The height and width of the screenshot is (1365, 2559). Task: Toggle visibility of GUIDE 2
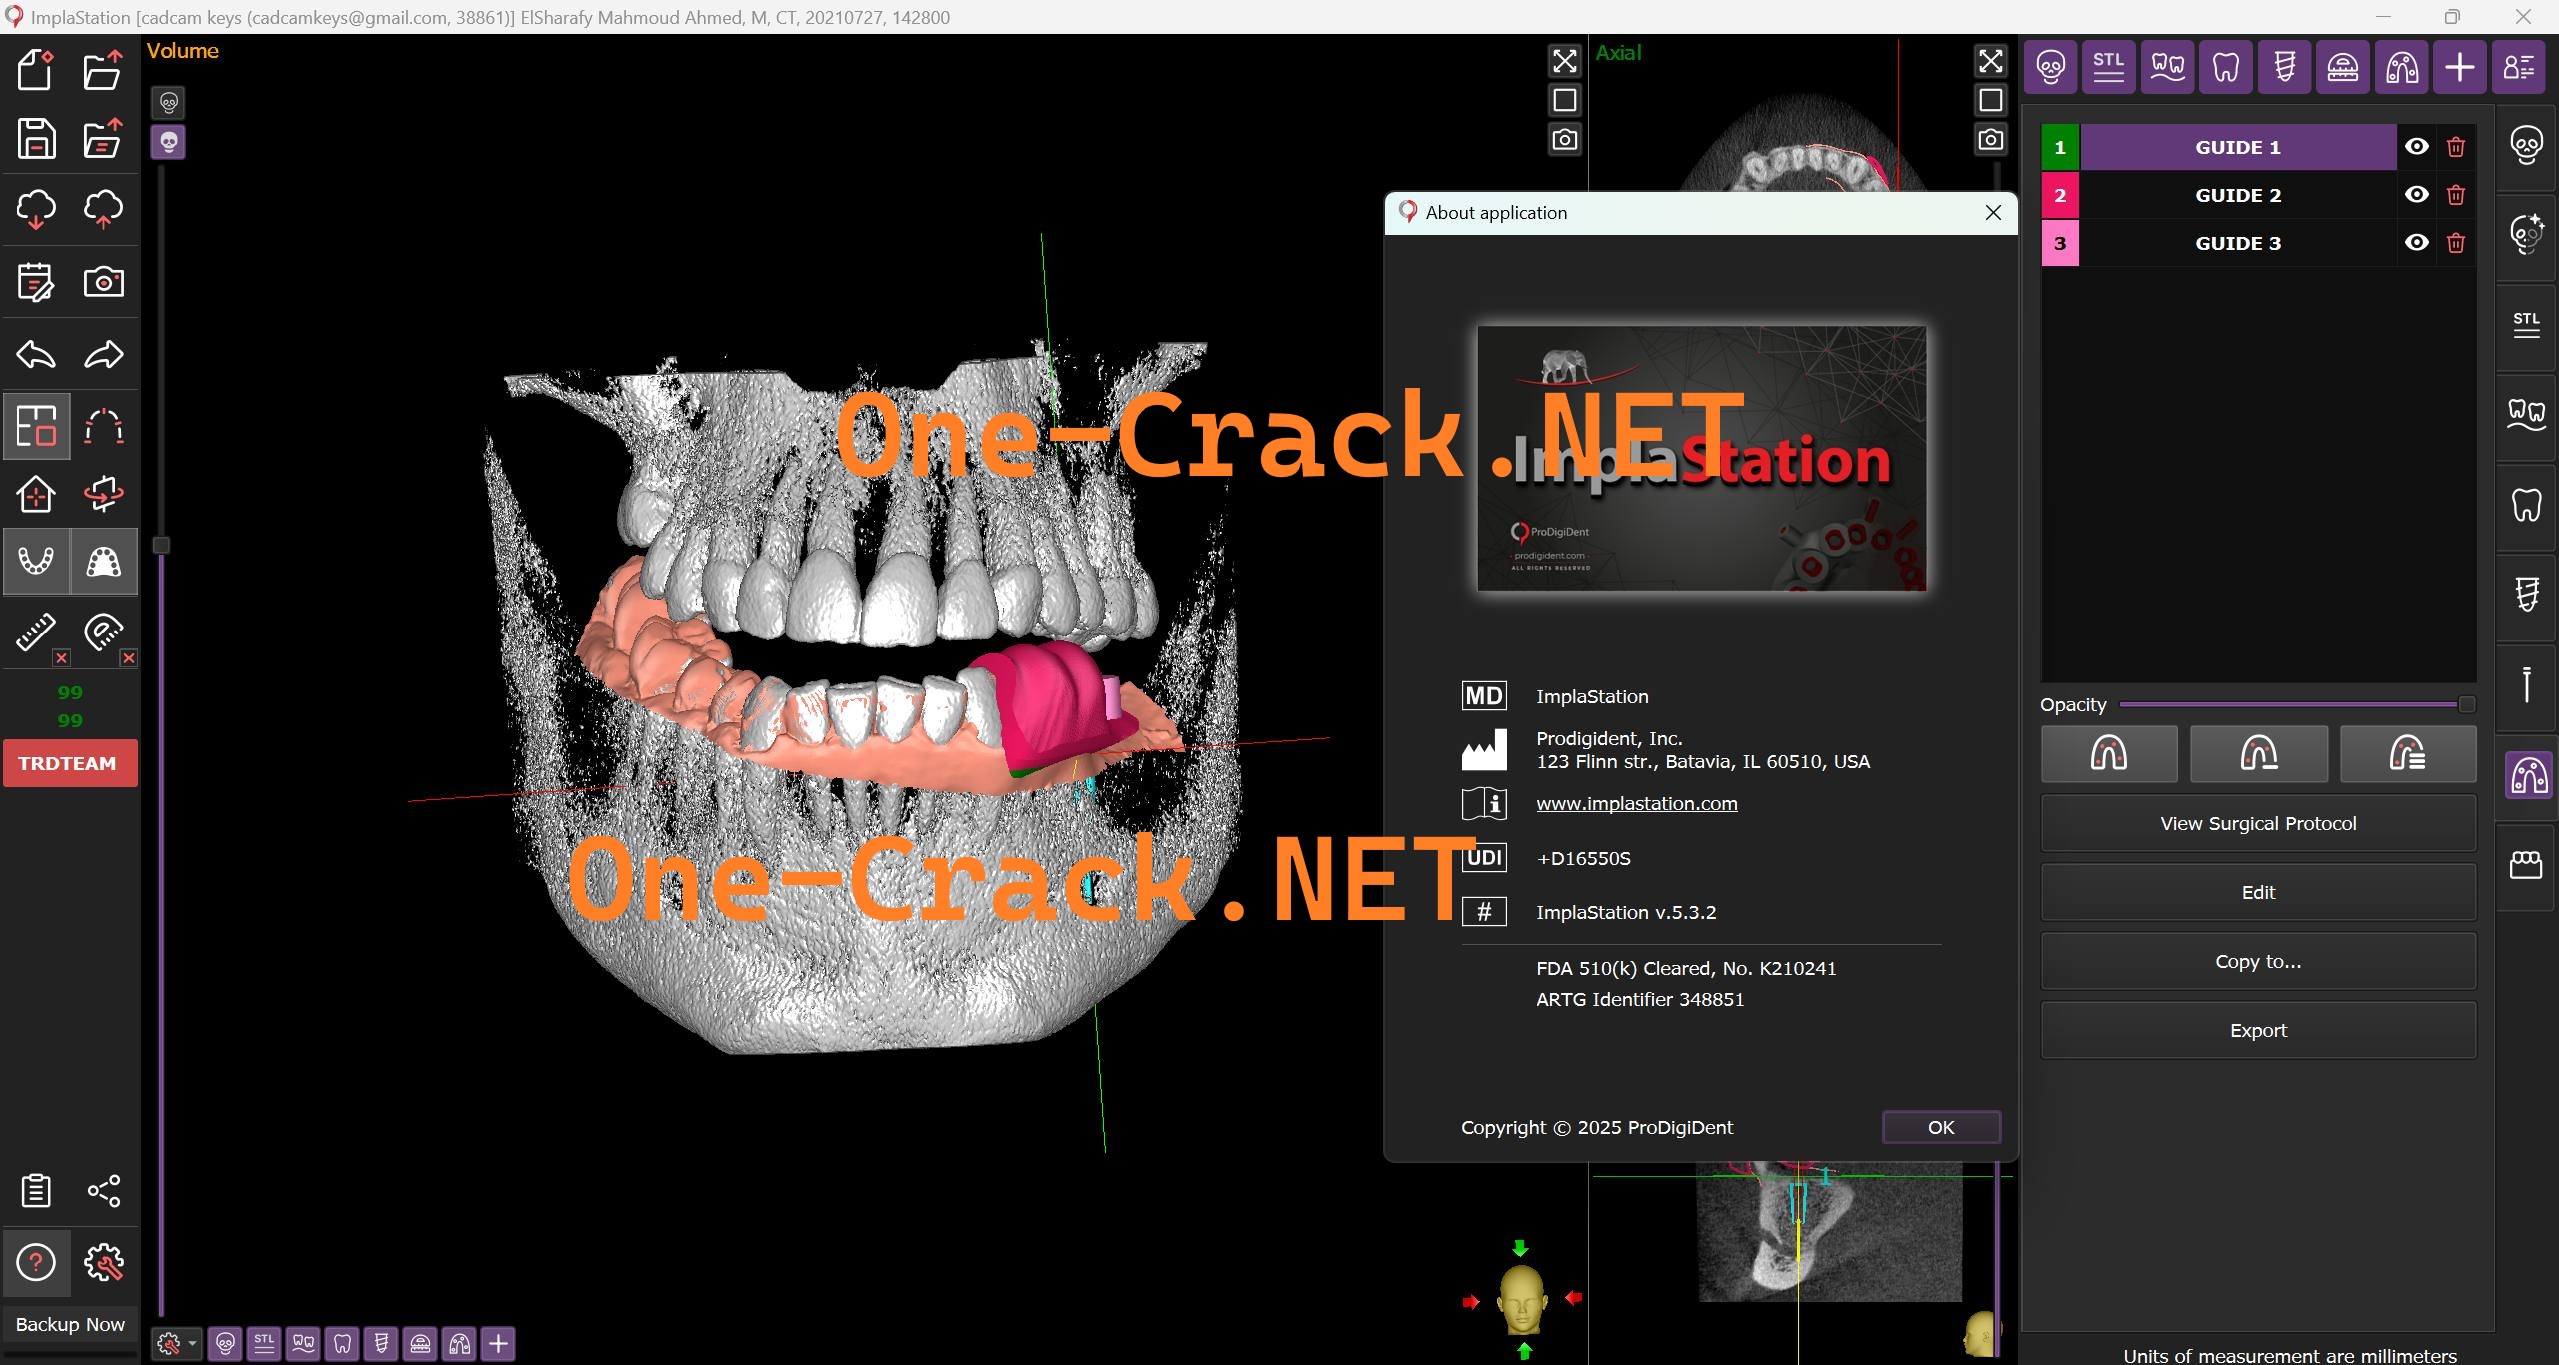coord(2416,194)
